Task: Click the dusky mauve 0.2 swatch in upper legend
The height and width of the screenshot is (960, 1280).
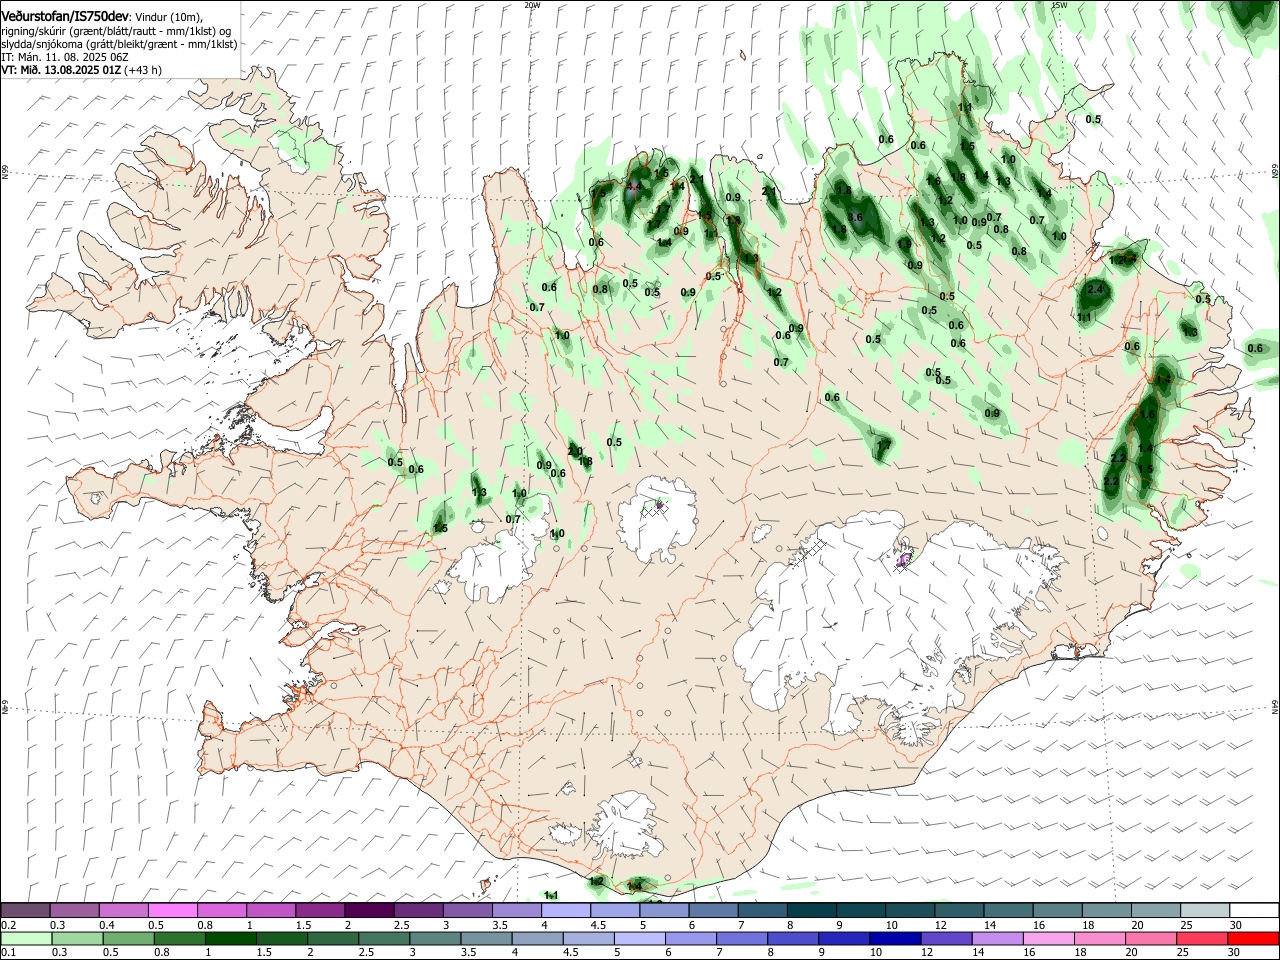Action: pyautogui.click(x=25, y=910)
